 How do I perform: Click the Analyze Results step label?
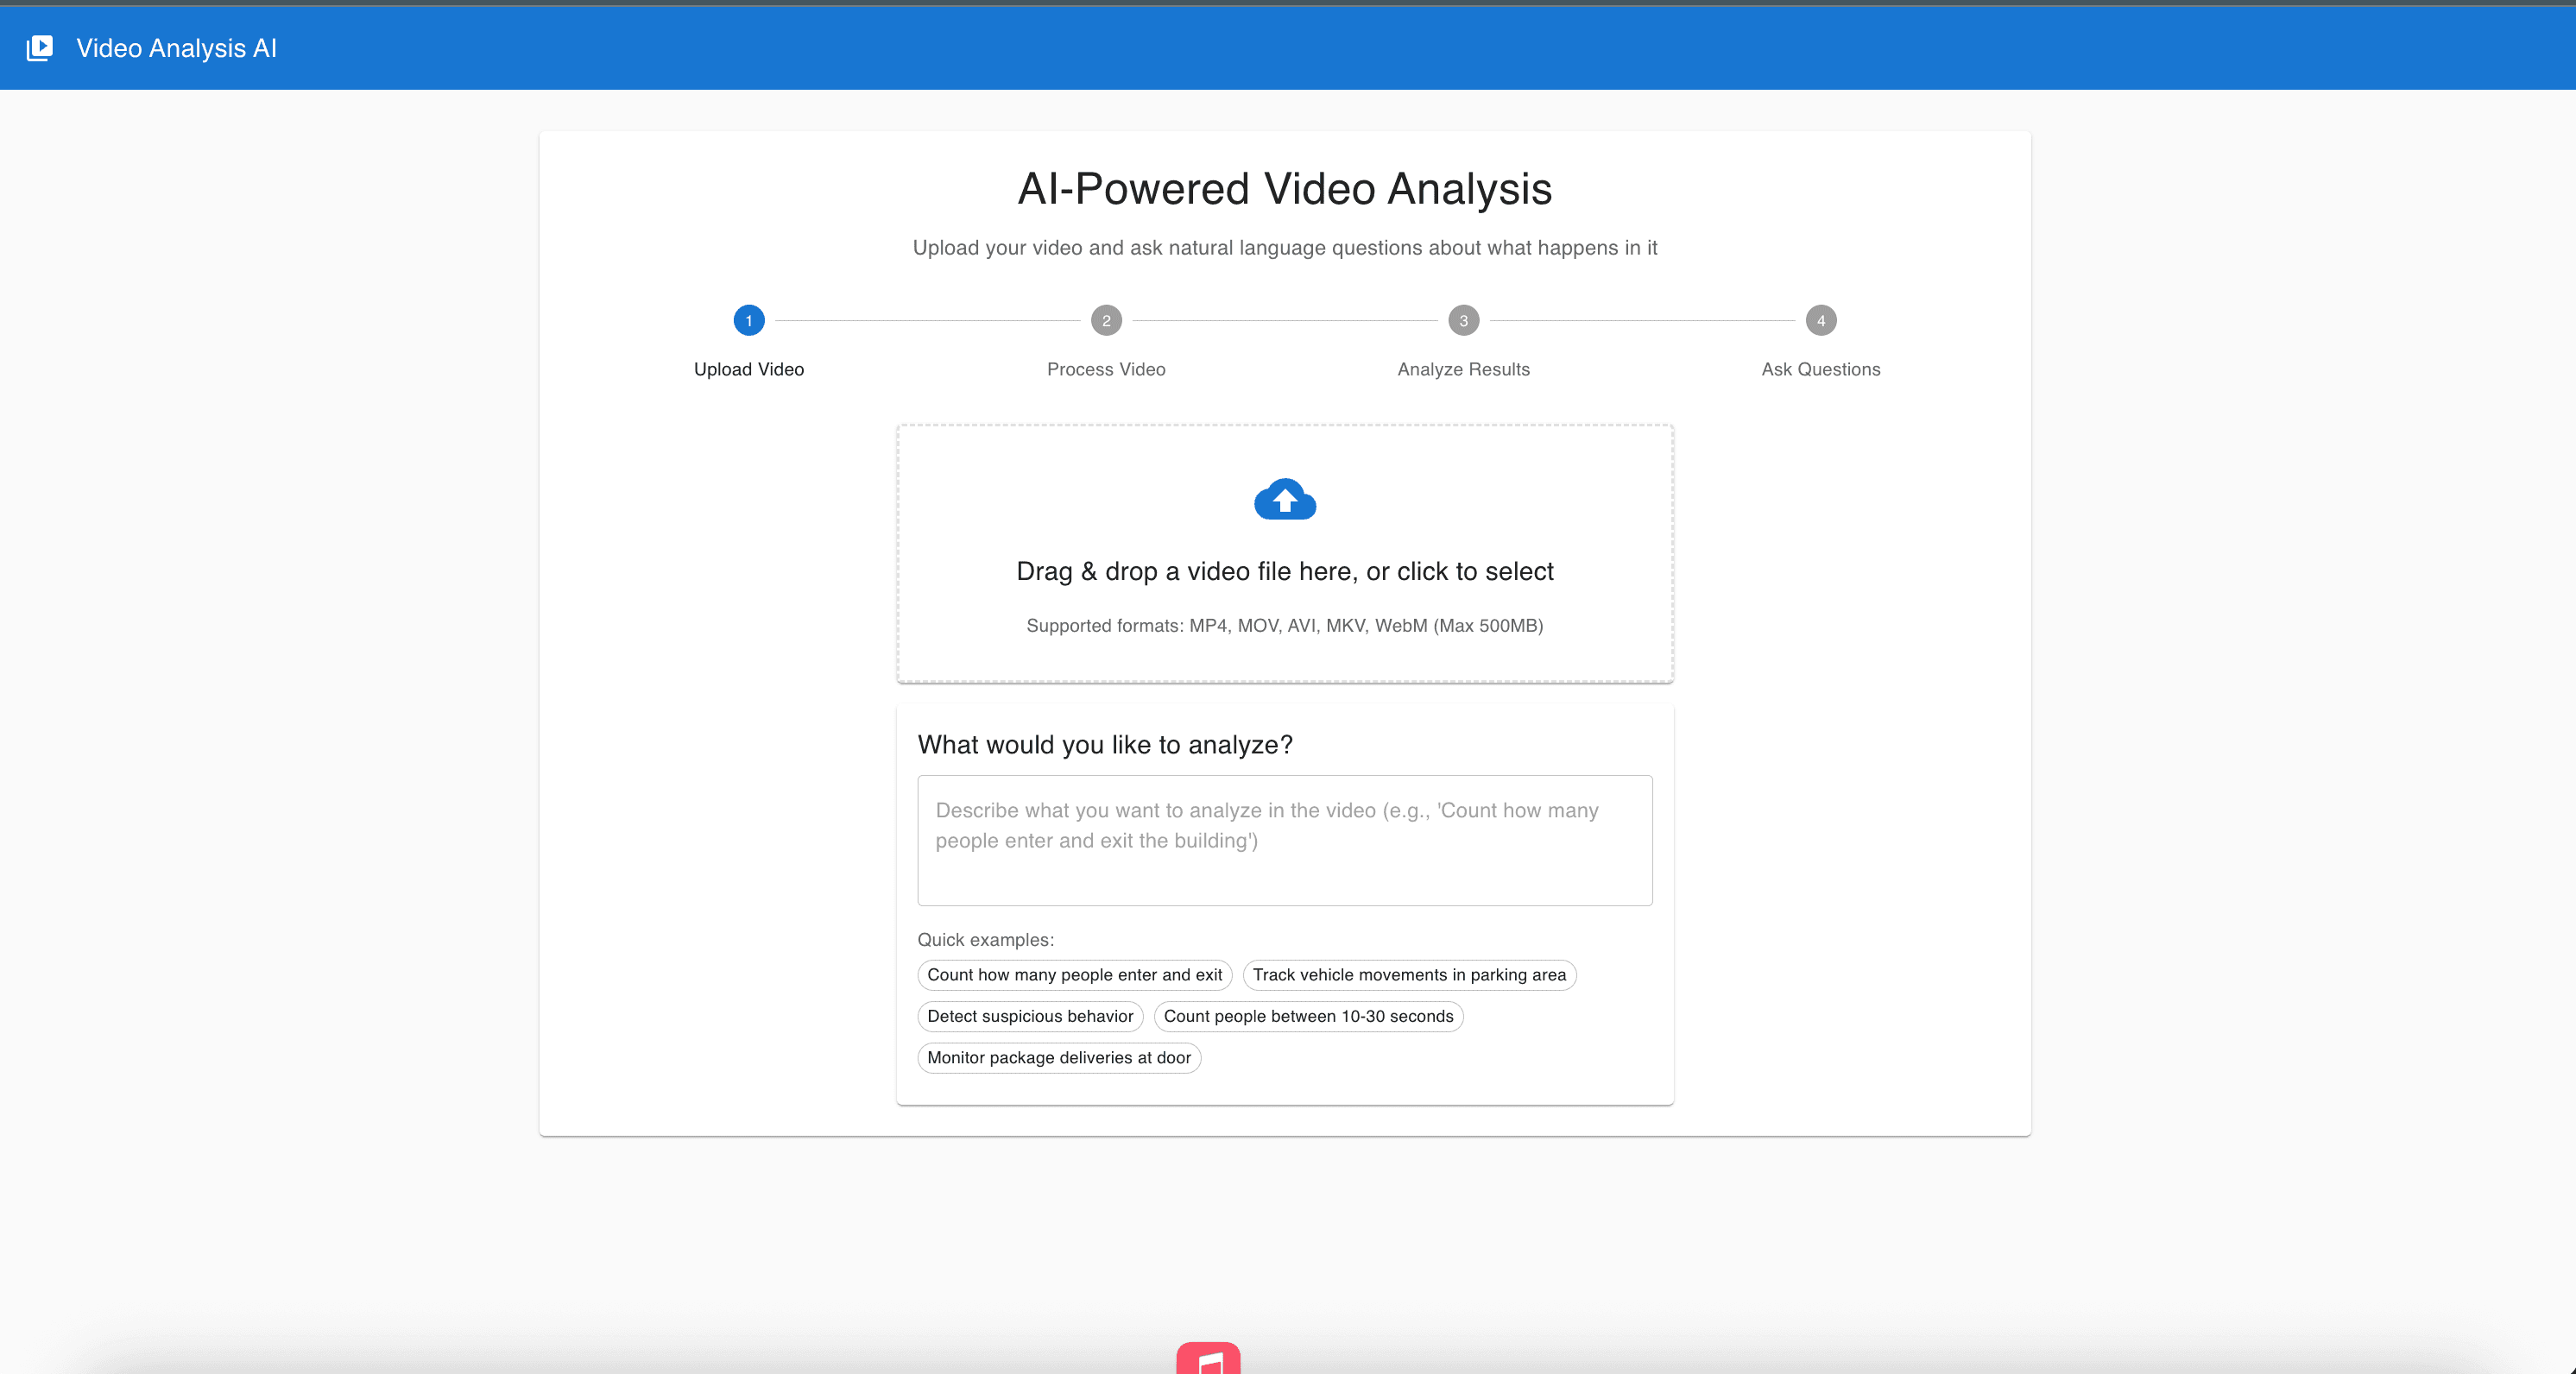coord(1463,369)
